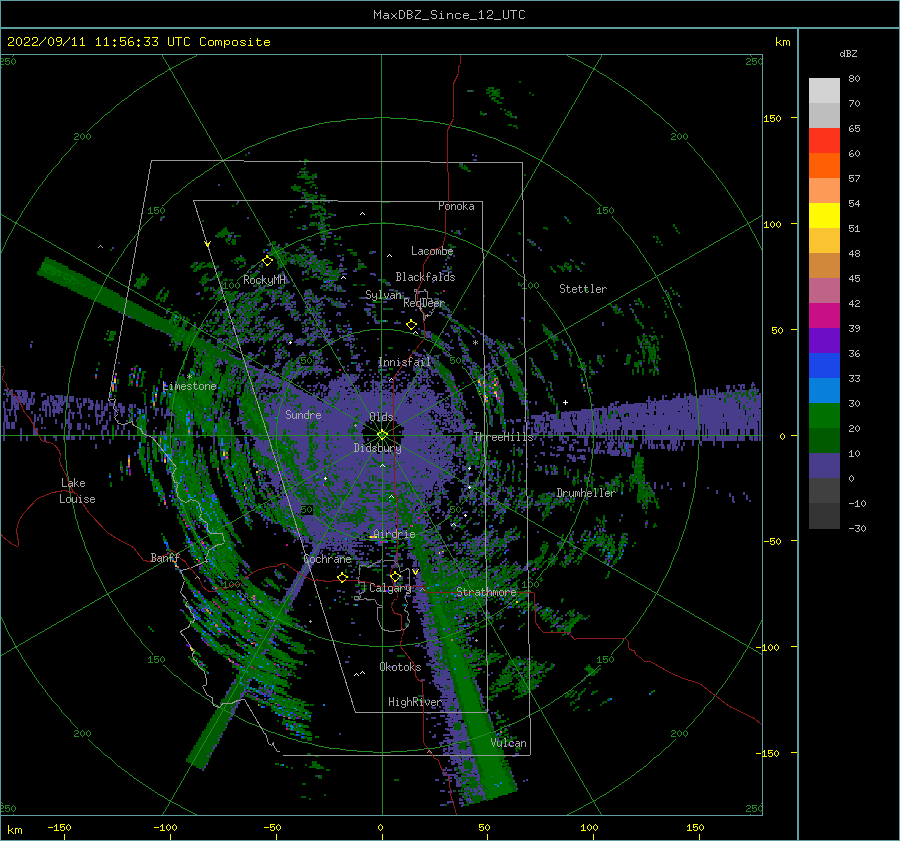Click the Ponoka city label
900x841 pixels.
pyautogui.click(x=456, y=206)
